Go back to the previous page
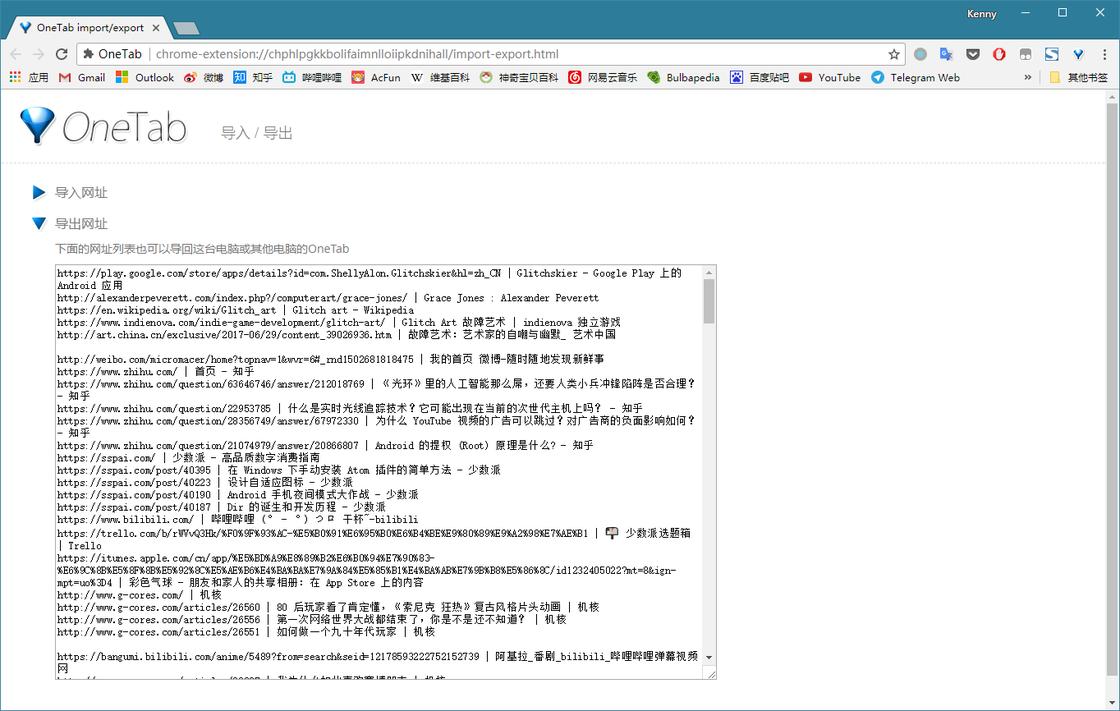The image size is (1120, 711). (x=16, y=54)
